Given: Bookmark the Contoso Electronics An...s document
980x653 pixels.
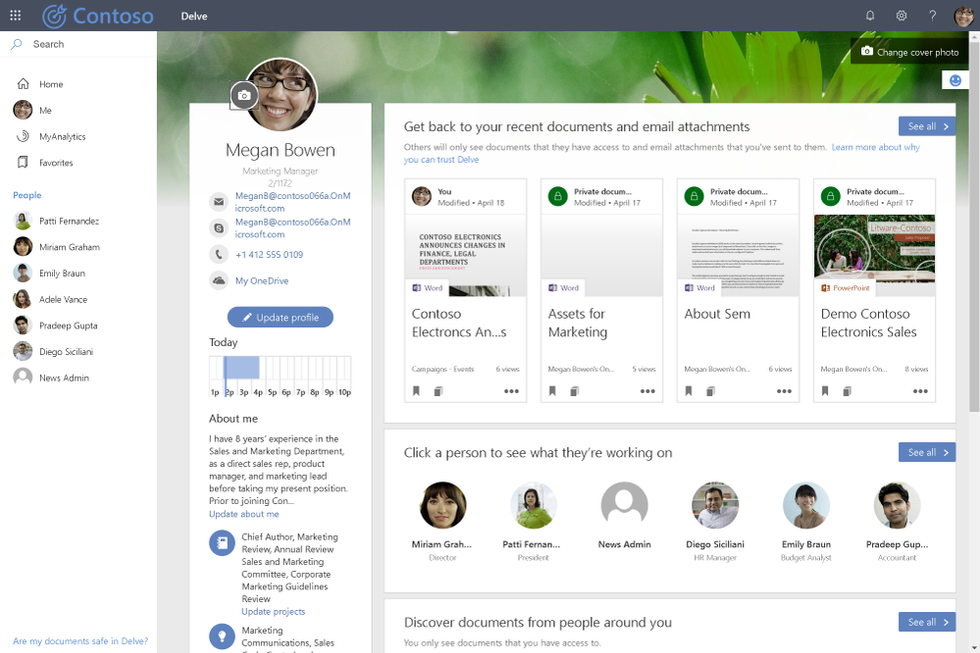Looking at the screenshot, I should [x=416, y=391].
